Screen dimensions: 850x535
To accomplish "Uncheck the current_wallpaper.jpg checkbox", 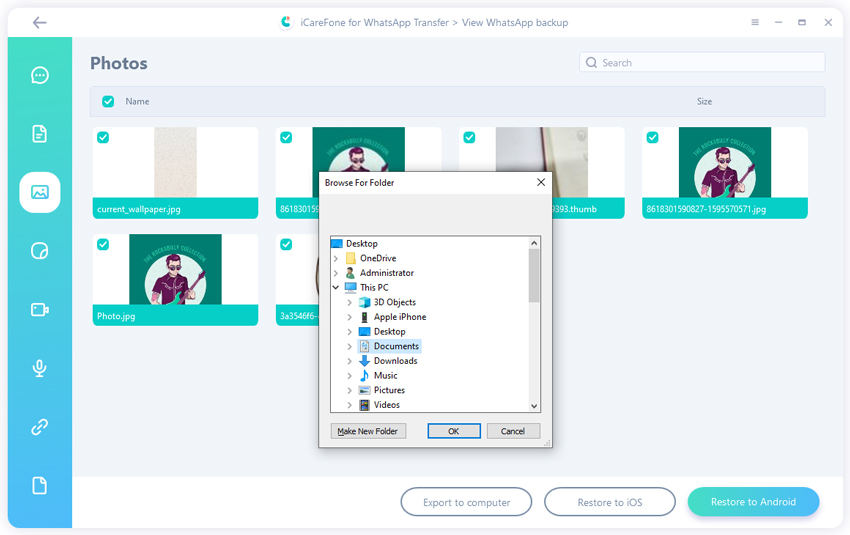I will [x=103, y=138].
